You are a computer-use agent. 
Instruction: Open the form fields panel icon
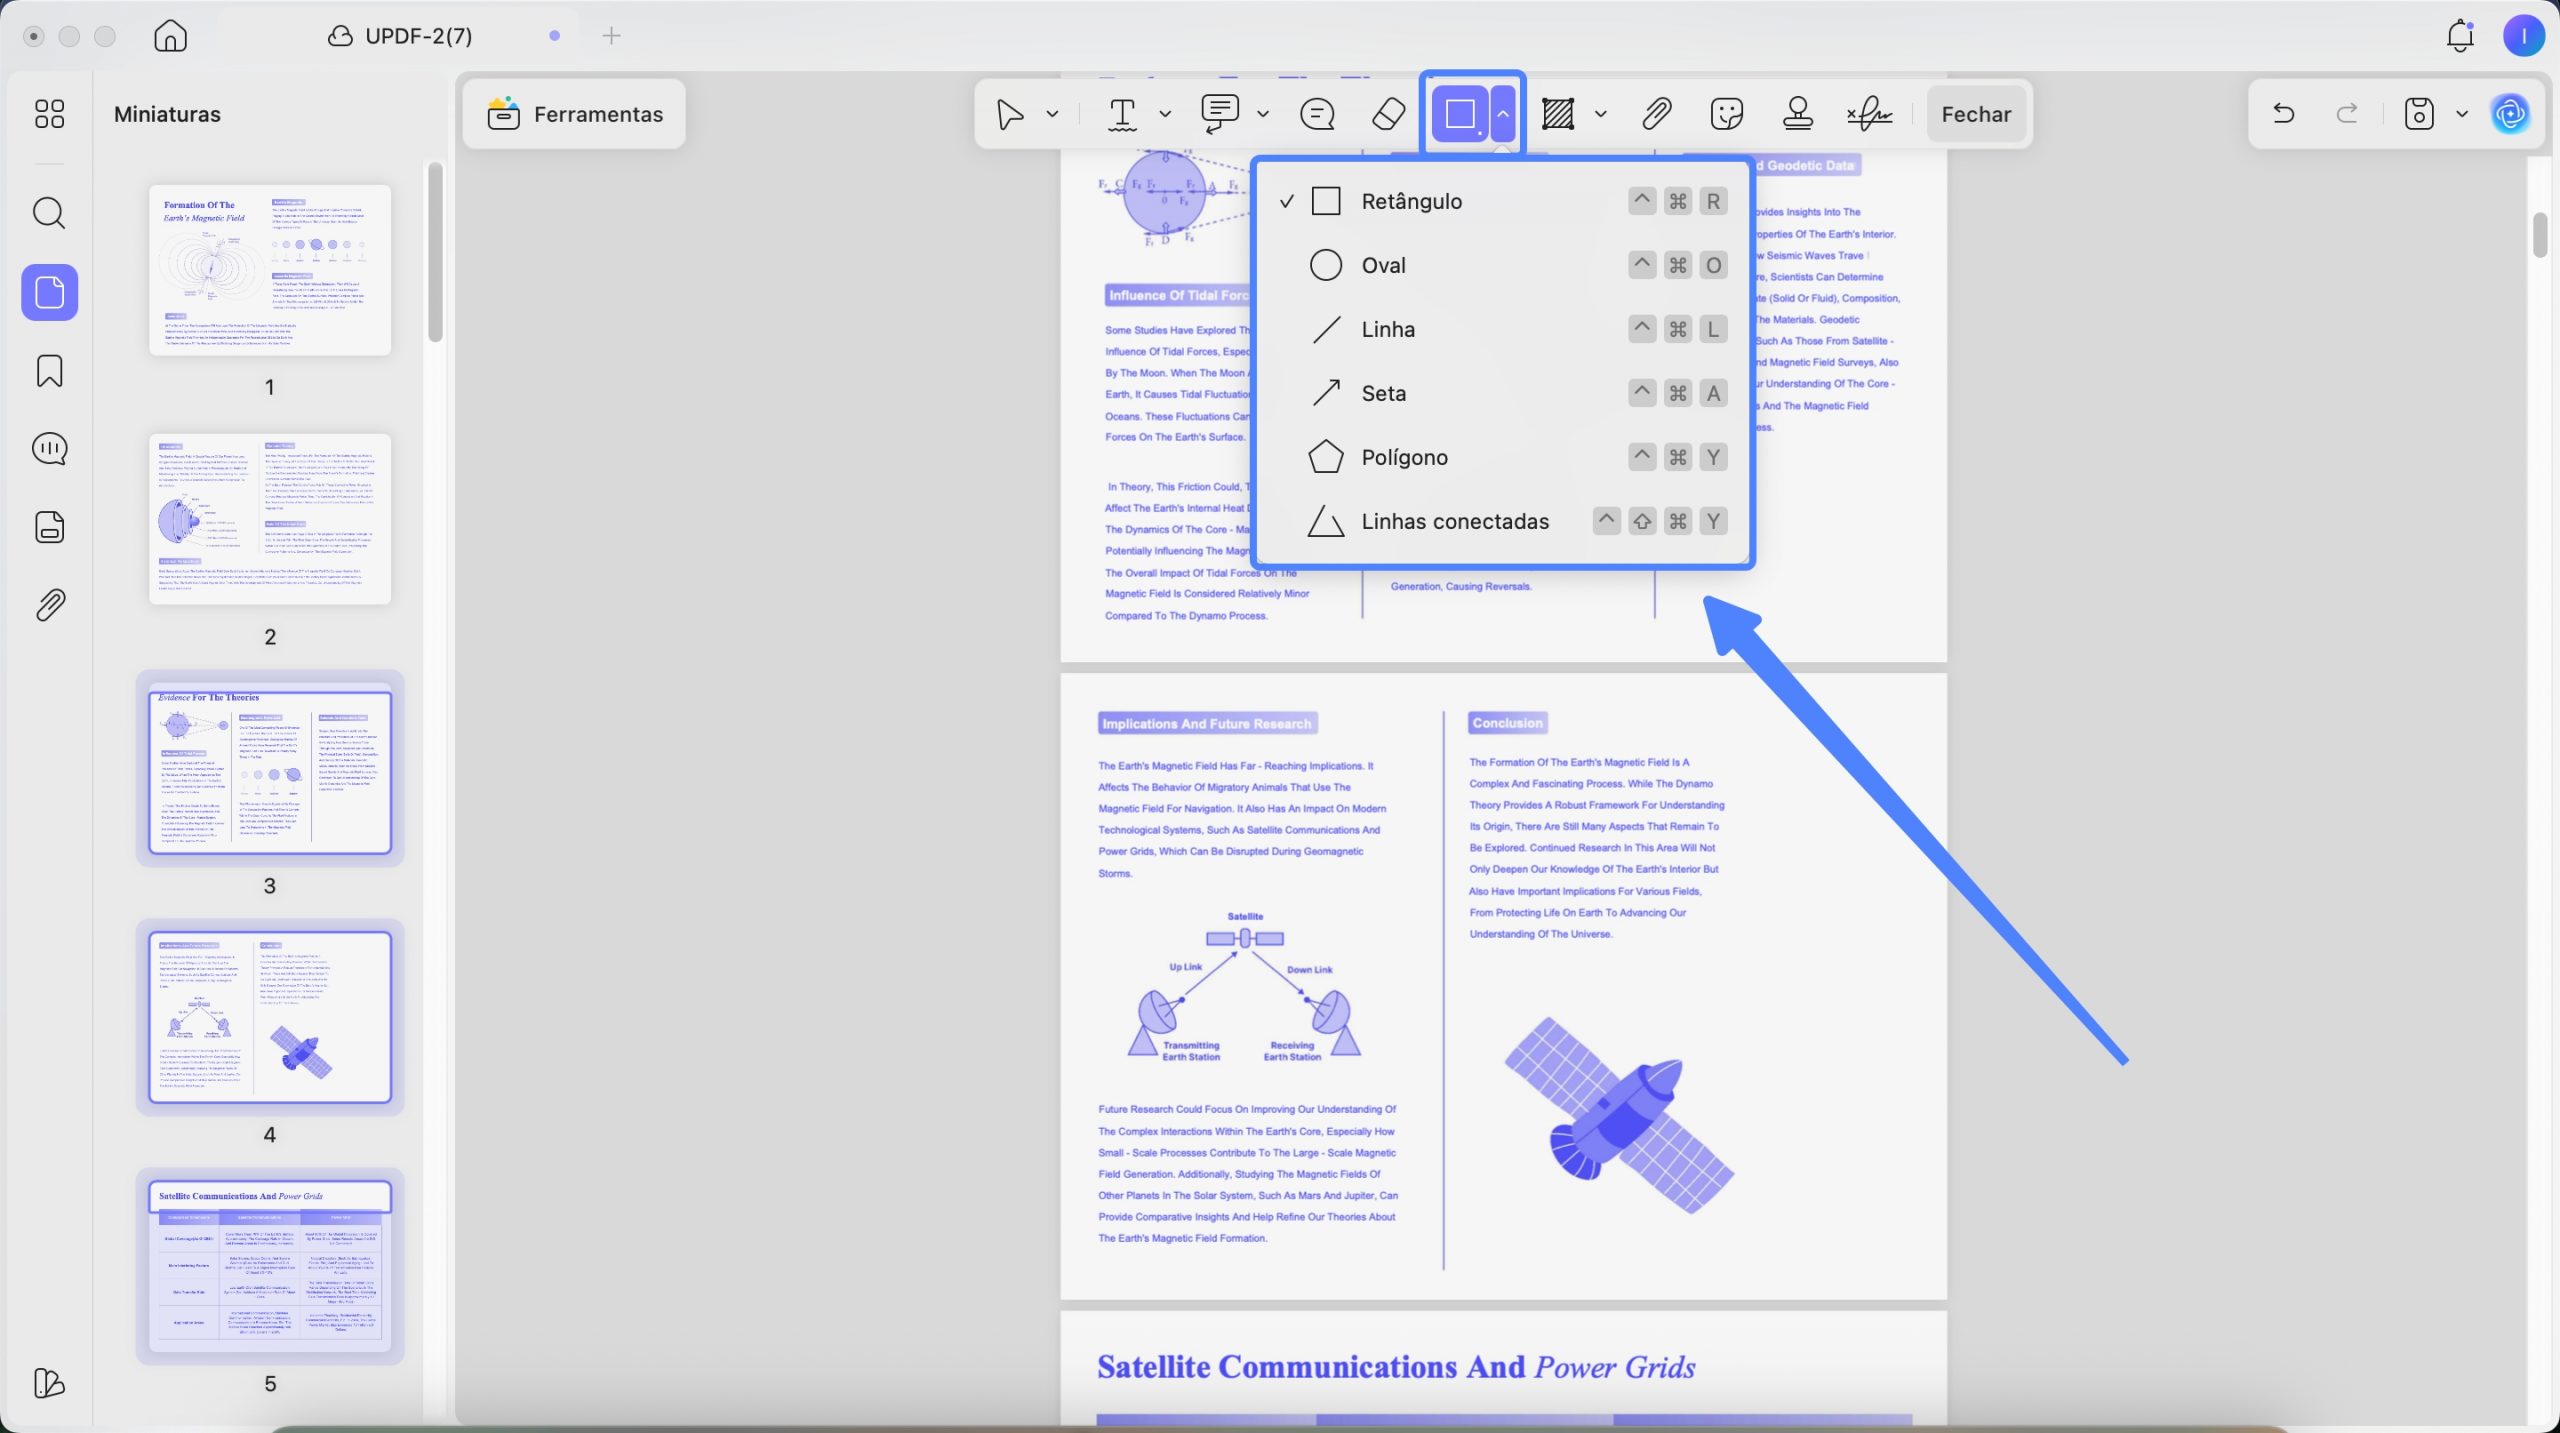(49, 527)
